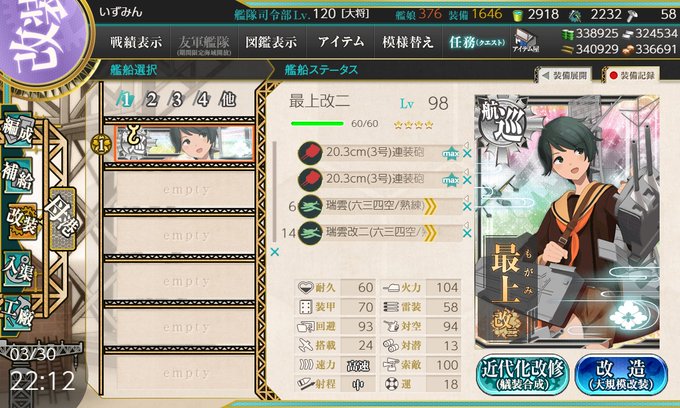Click the equipment list vertical scrollbar
Viewport: 680px width, 408px height.
(x=275, y=191)
